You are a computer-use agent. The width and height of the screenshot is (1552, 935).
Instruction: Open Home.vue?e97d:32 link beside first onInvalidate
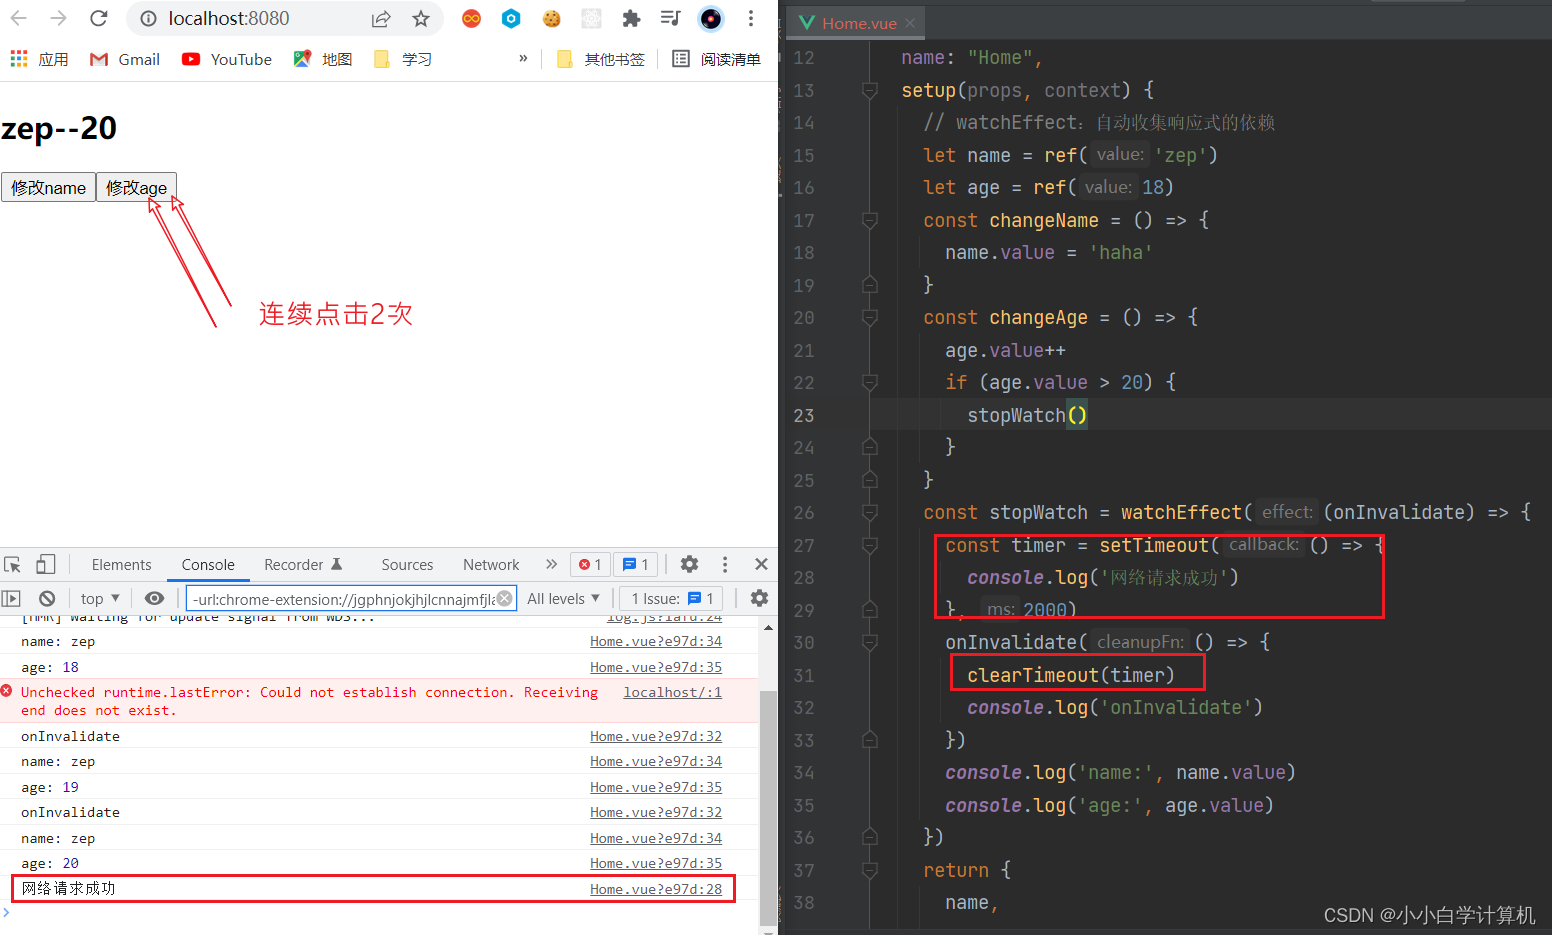pos(656,736)
